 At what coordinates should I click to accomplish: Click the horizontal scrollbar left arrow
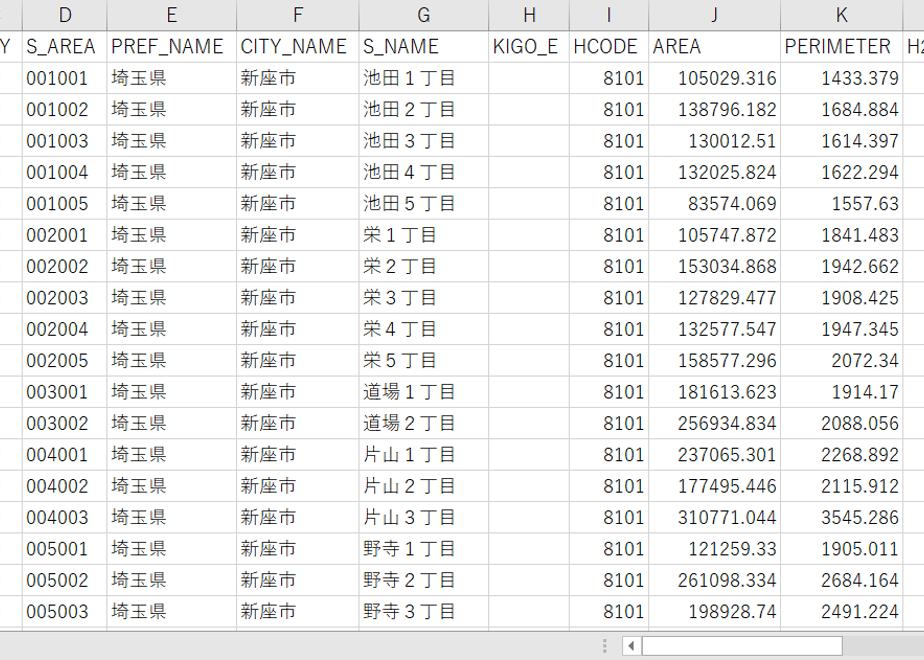click(x=631, y=646)
